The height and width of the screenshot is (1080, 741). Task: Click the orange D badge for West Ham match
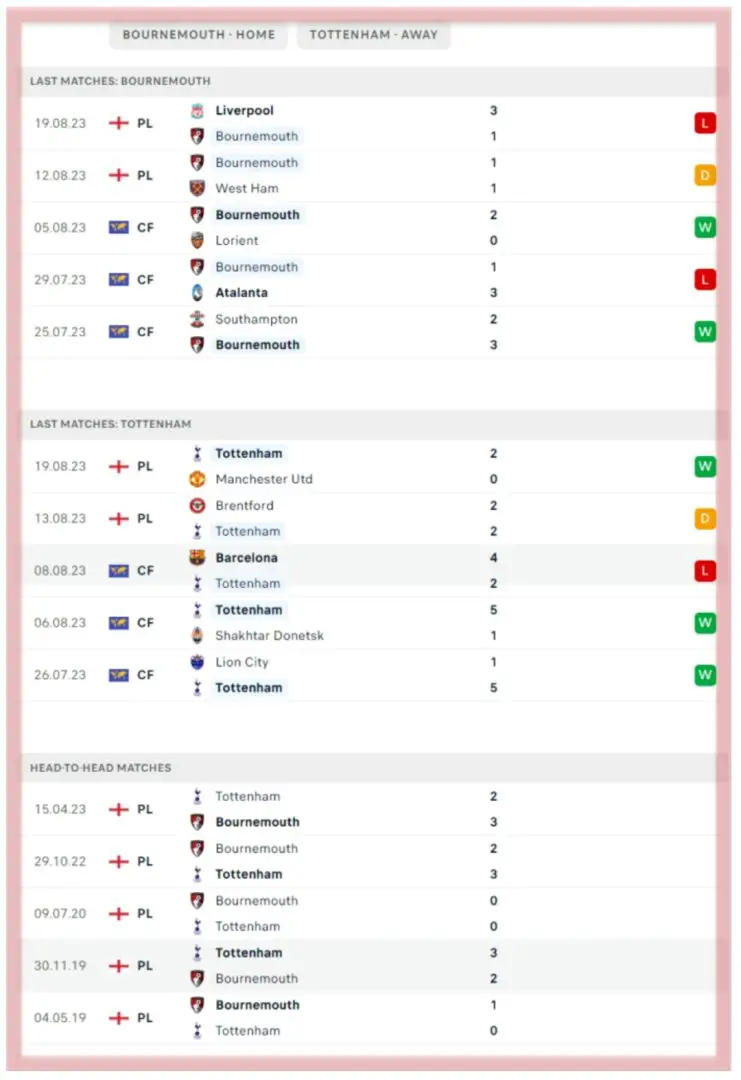click(x=705, y=176)
